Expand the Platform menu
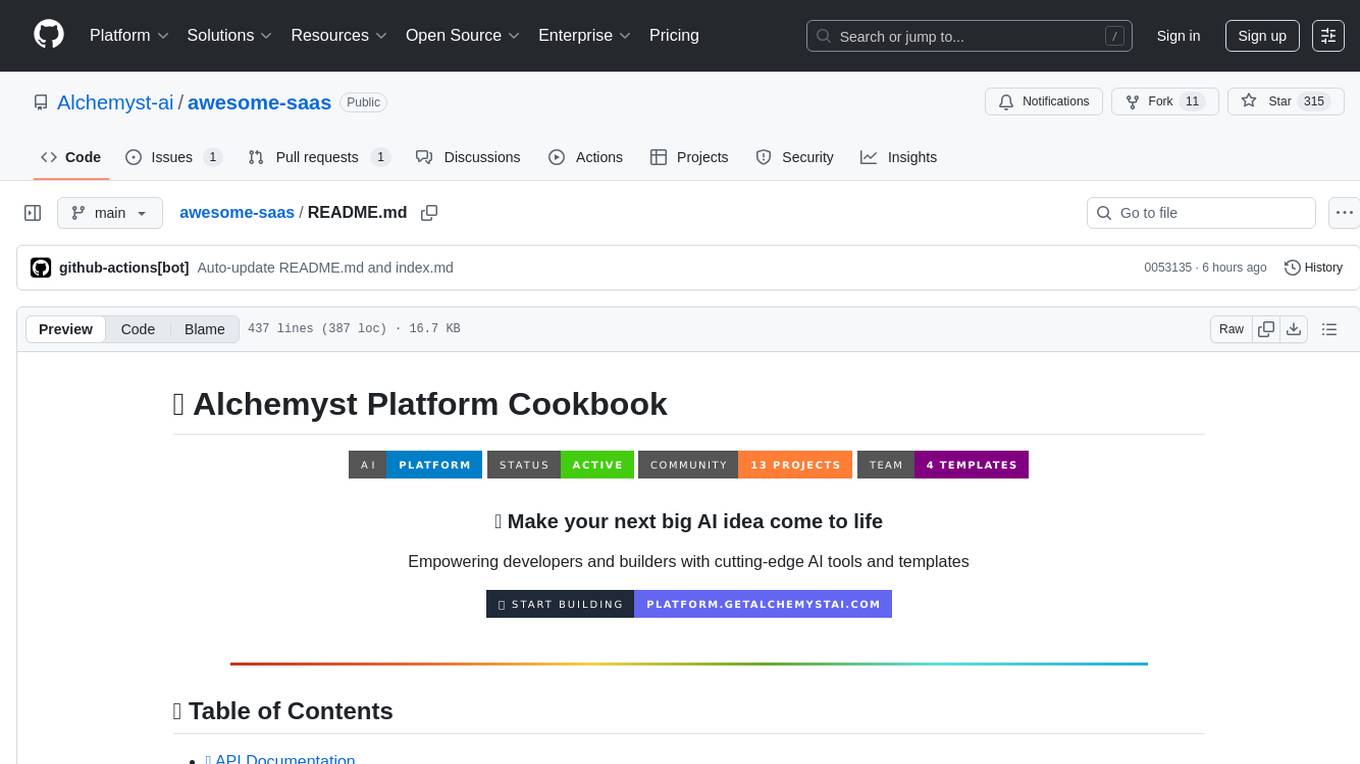This screenshot has width=1360, height=764. (129, 35)
